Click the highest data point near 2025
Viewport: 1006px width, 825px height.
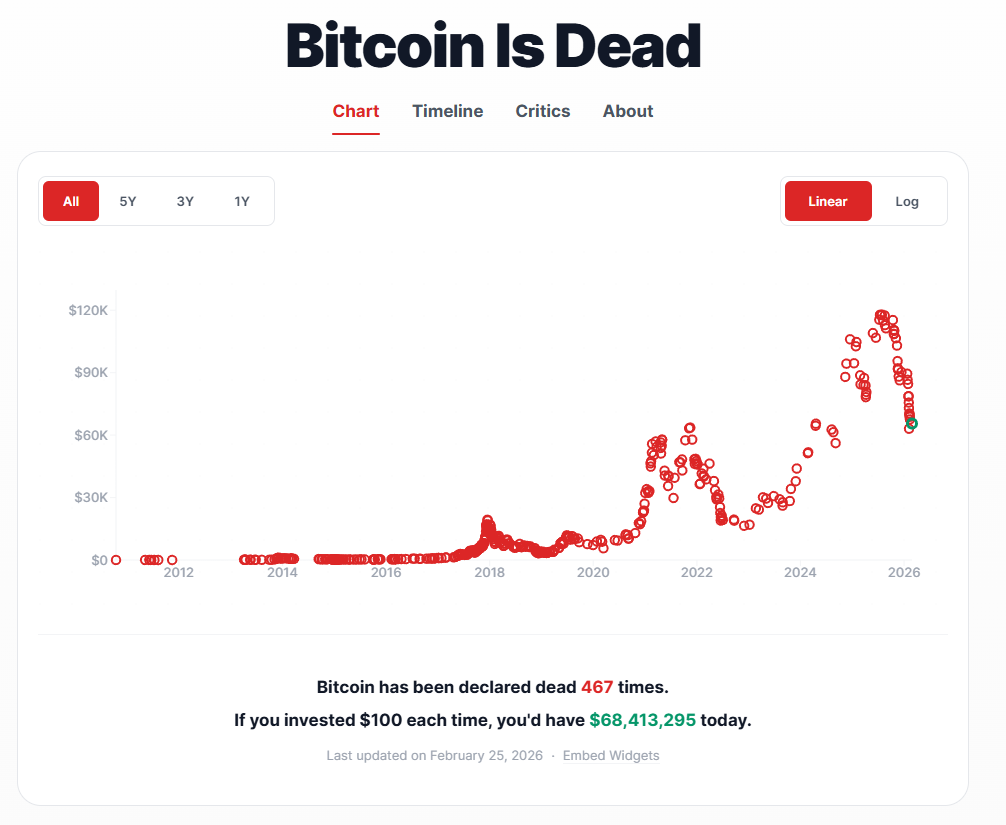click(x=881, y=315)
